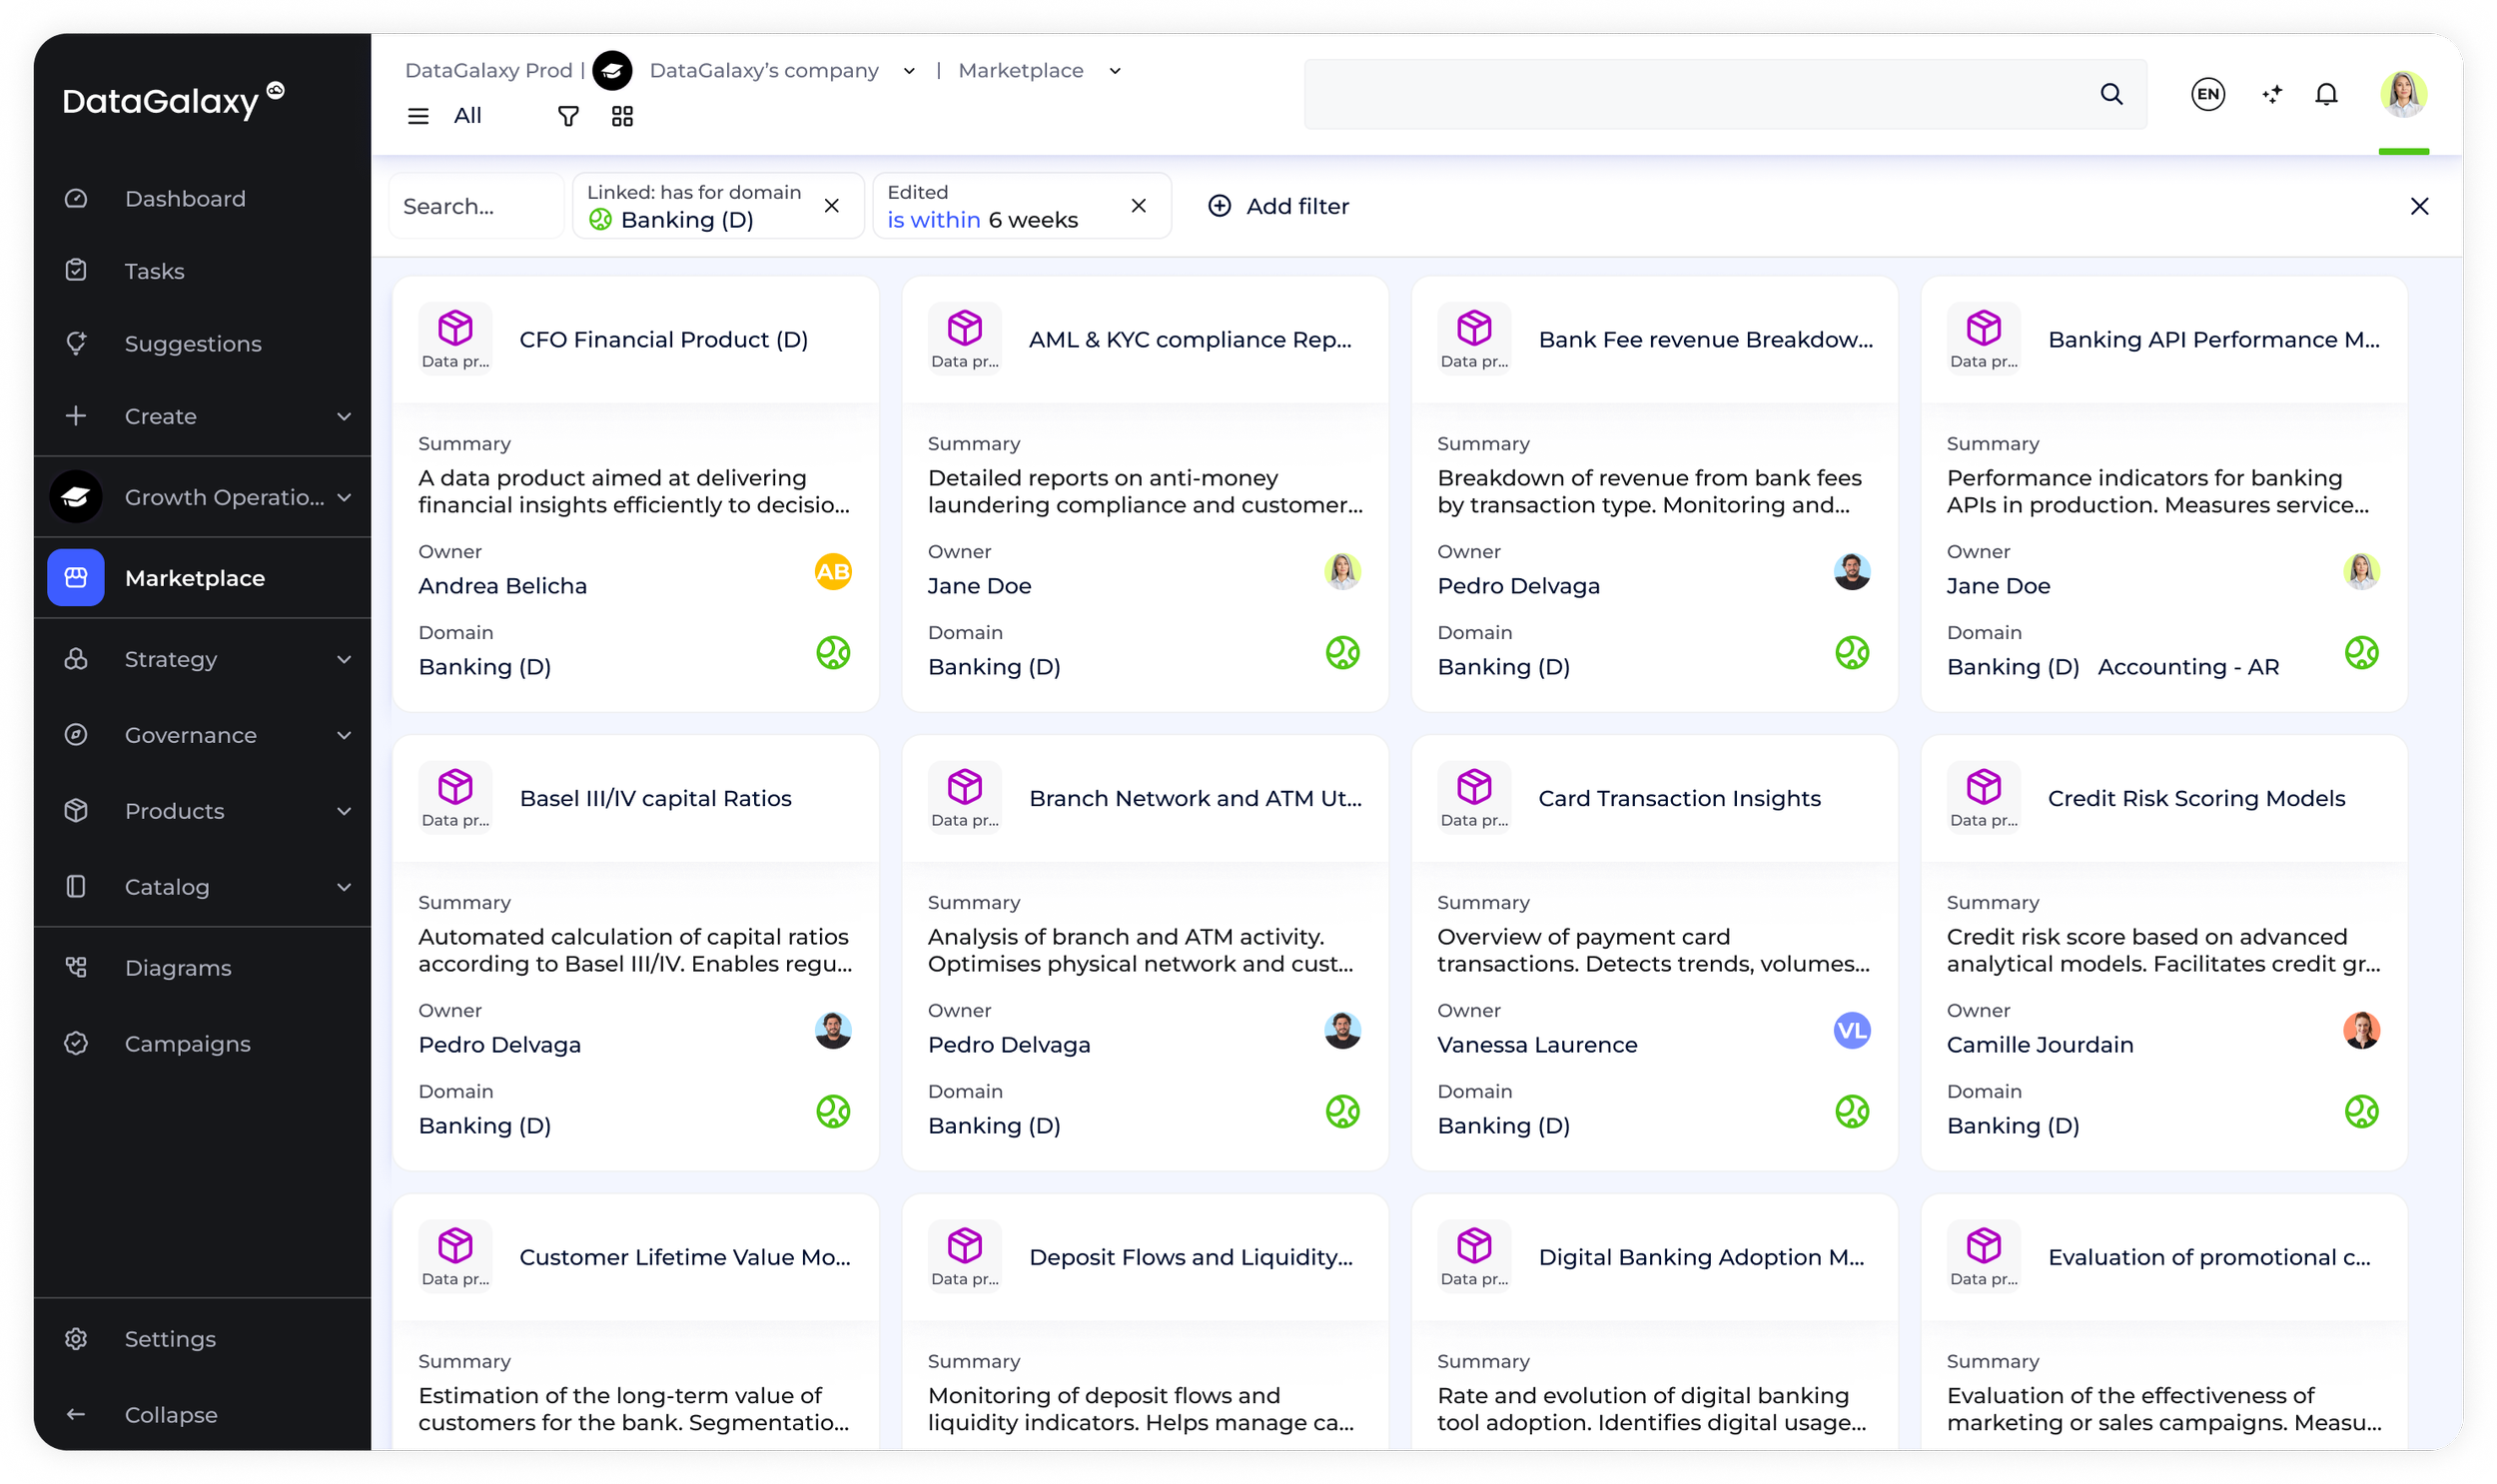Collapse the sidebar
The width and height of the screenshot is (2497, 1484).
pos(170,1415)
